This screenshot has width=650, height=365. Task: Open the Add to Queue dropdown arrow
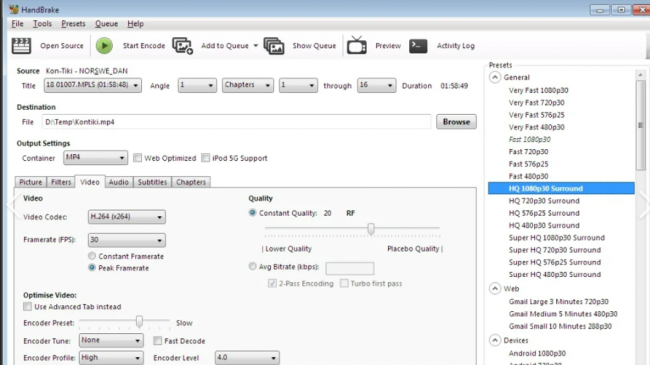click(x=255, y=46)
